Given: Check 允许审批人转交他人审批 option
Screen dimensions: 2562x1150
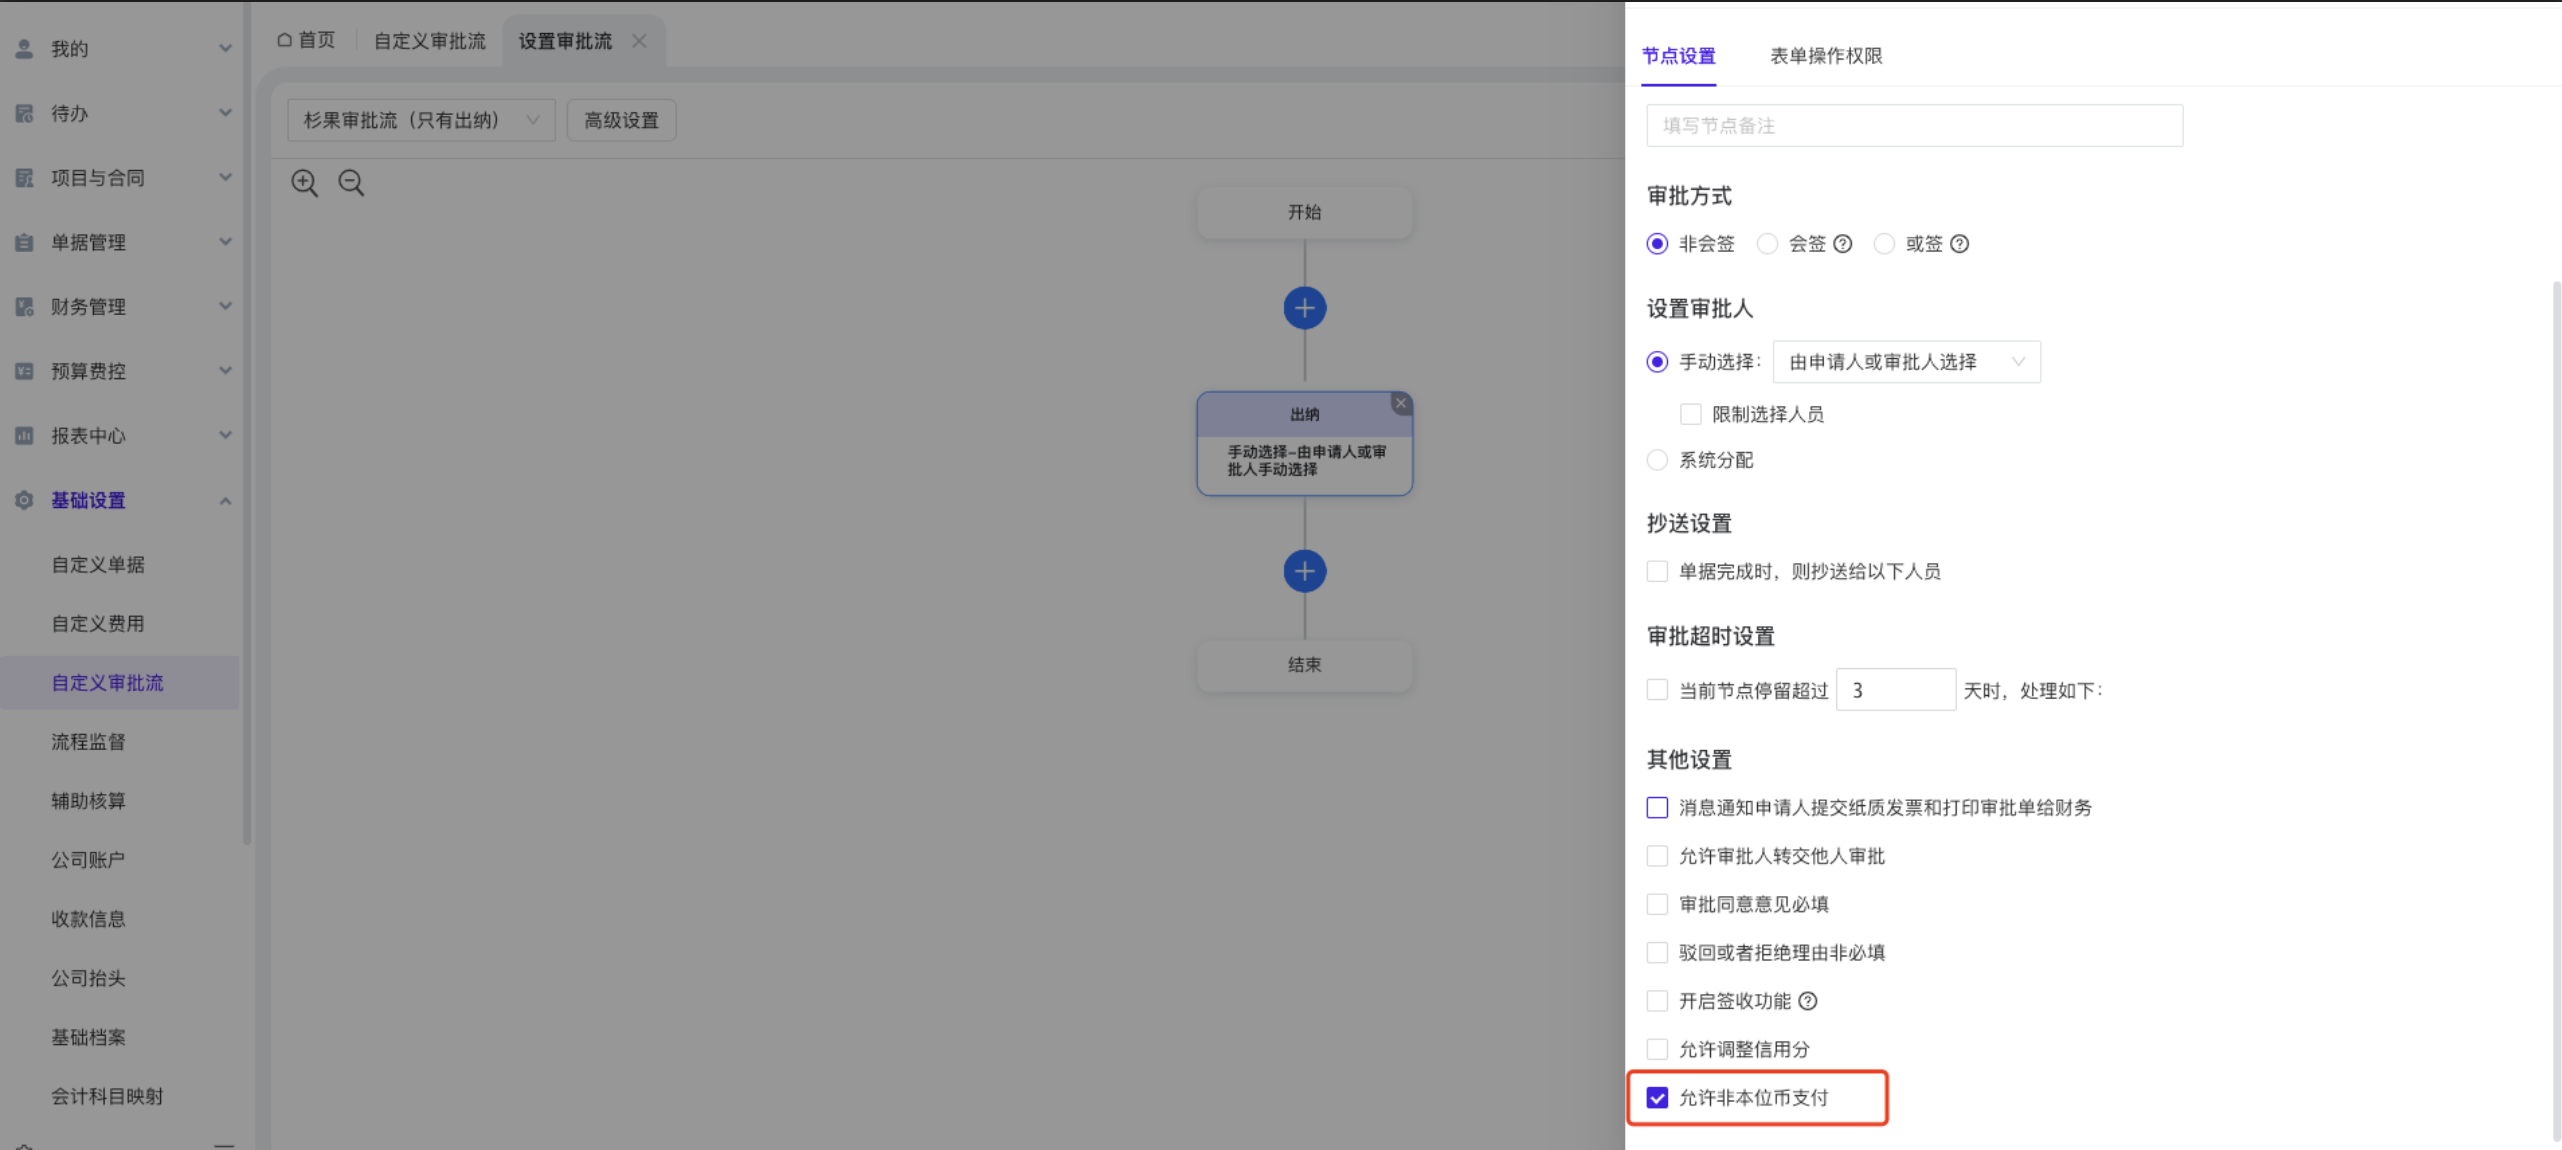Looking at the screenshot, I should click(x=1657, y=856).
